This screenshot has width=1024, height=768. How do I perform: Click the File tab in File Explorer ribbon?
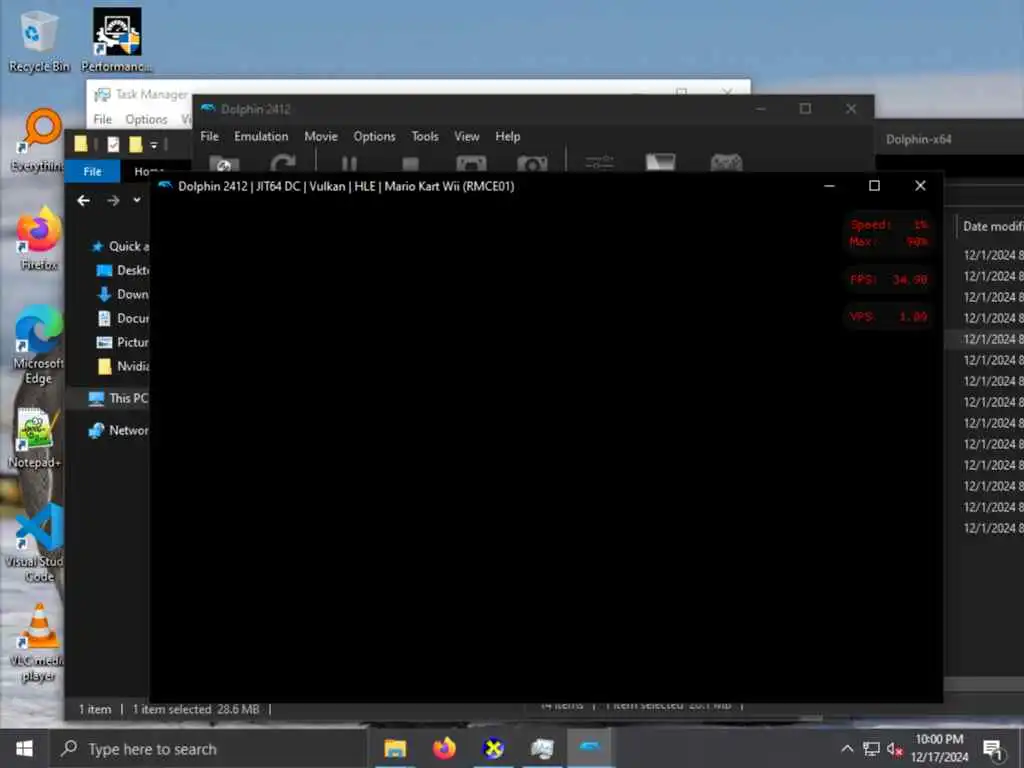(x=92, y=171)
